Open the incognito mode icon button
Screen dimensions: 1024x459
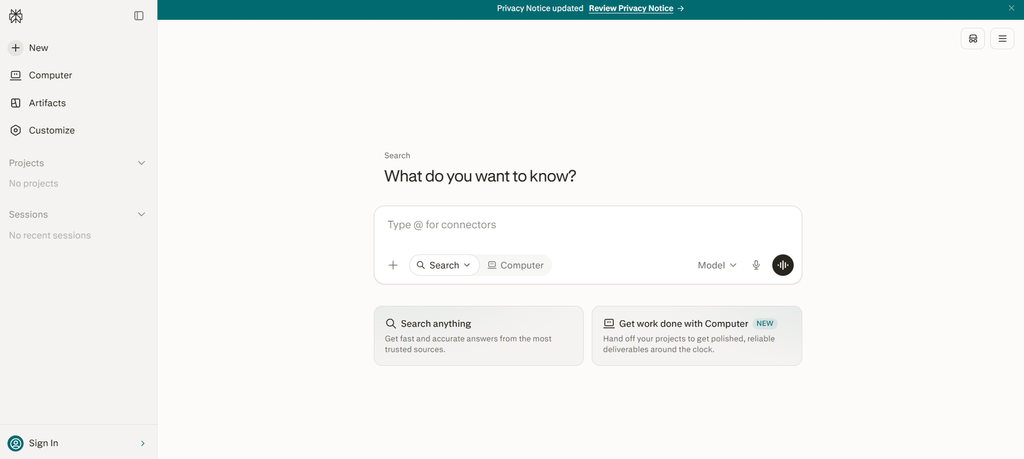click(x=972, y=39)
